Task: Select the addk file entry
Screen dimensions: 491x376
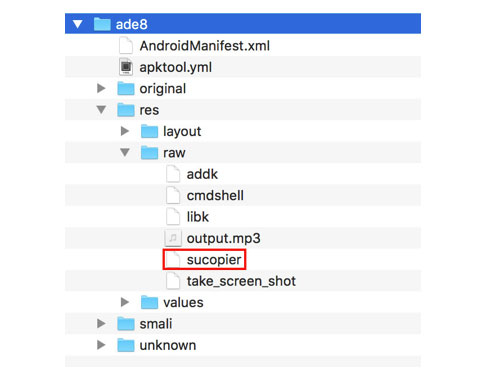Action: click(243, 174)
